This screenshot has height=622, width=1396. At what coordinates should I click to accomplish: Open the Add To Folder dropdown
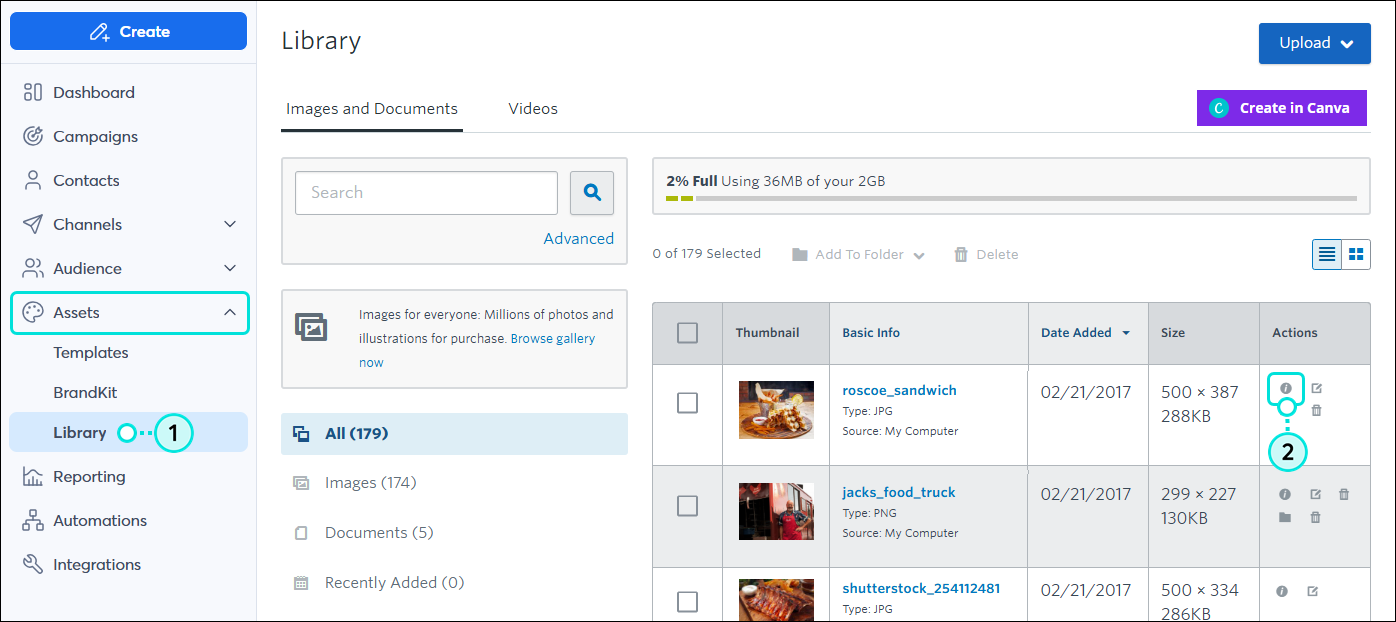(859, 255)
